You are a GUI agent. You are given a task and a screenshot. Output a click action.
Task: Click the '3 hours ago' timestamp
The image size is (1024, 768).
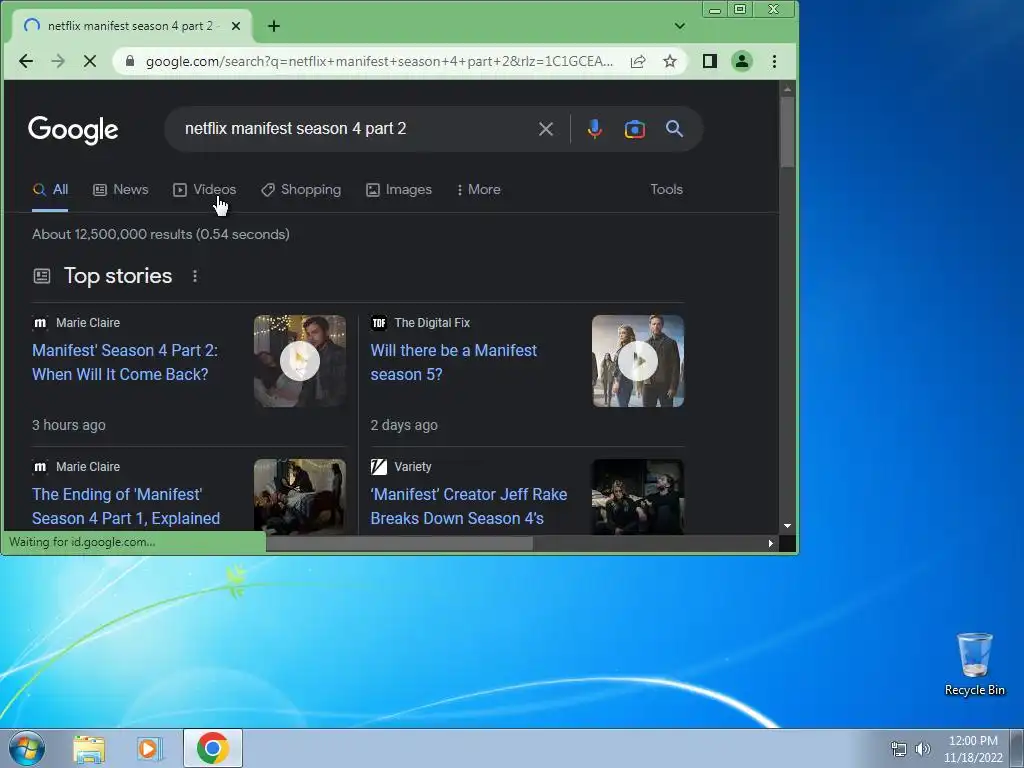coord(69,425)
